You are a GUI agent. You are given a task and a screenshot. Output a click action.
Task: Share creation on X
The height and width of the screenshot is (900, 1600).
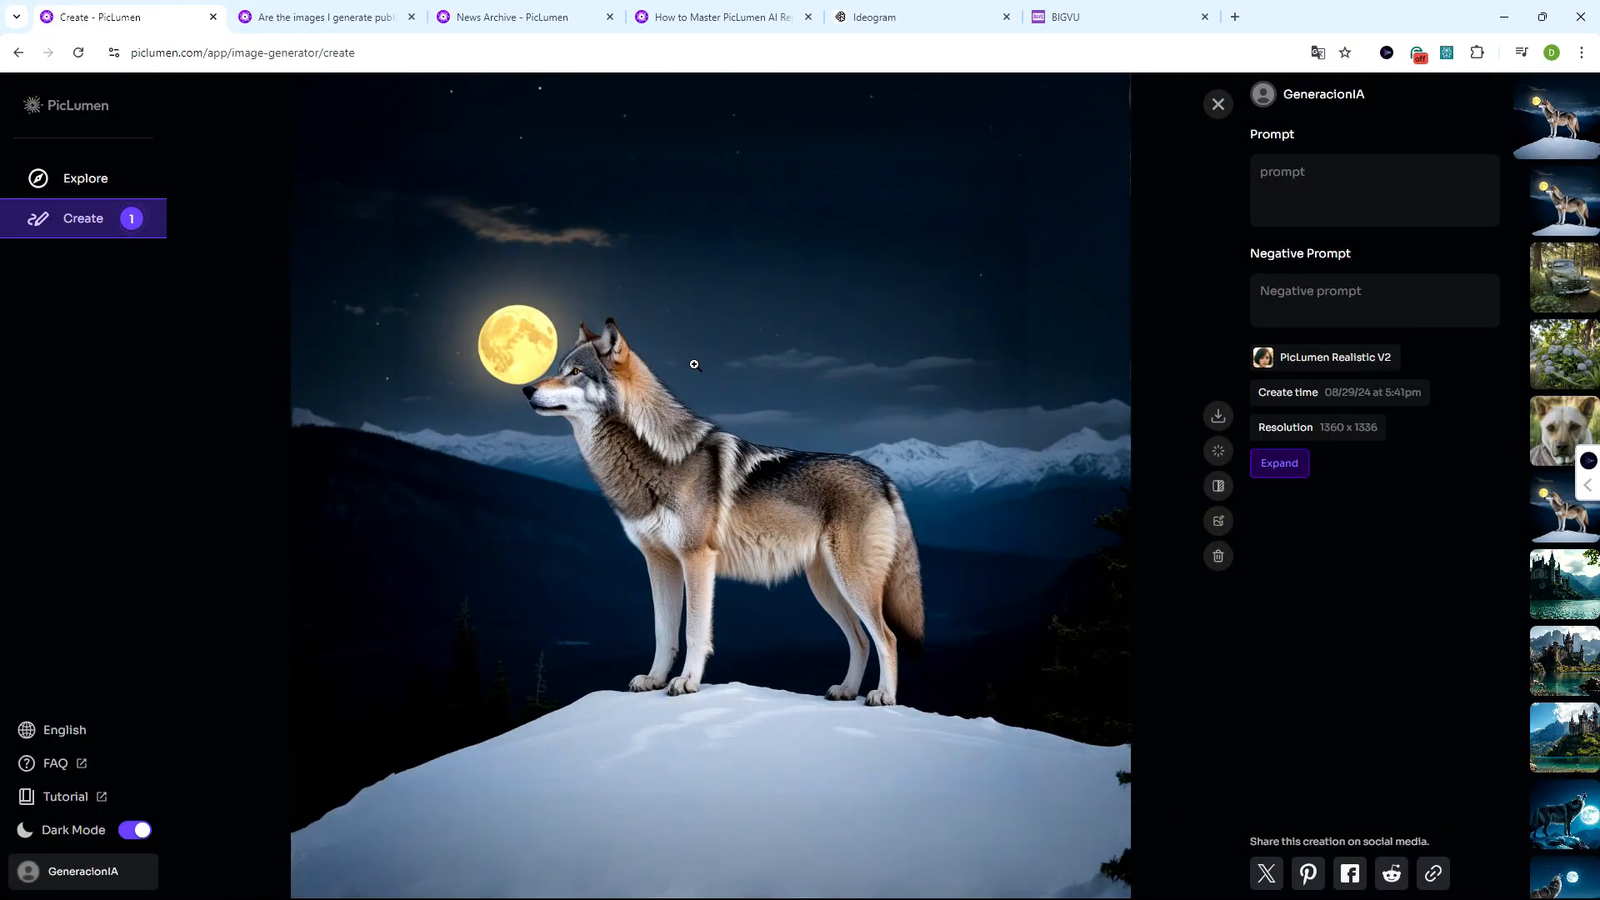tap(1266, 873)
